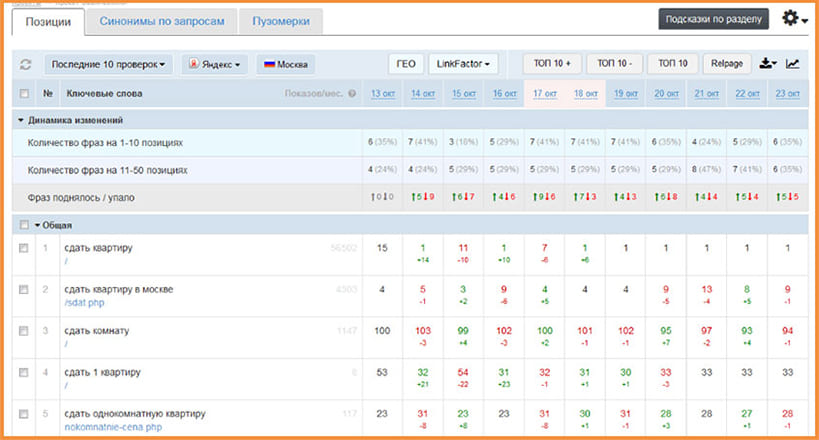Click position 100 for сдать комнату
819x440 pixels.
coord(382,331)
